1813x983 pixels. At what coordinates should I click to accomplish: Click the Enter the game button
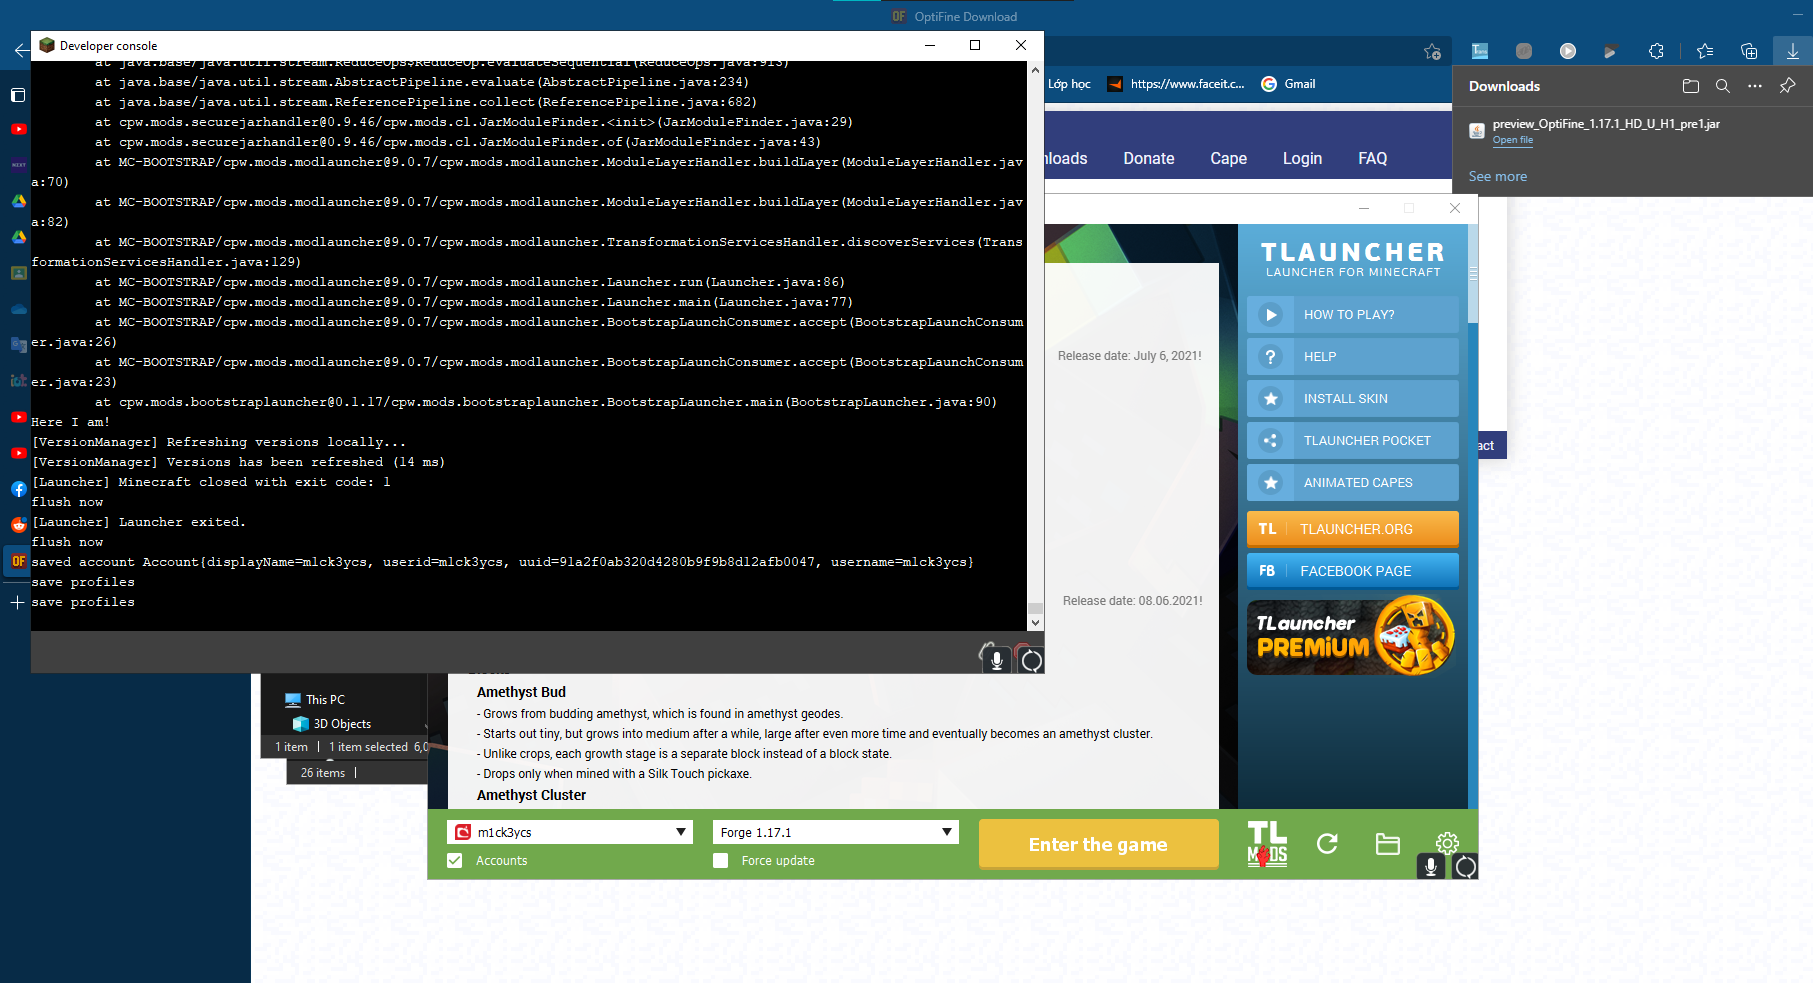click(x=1098, y=844)
